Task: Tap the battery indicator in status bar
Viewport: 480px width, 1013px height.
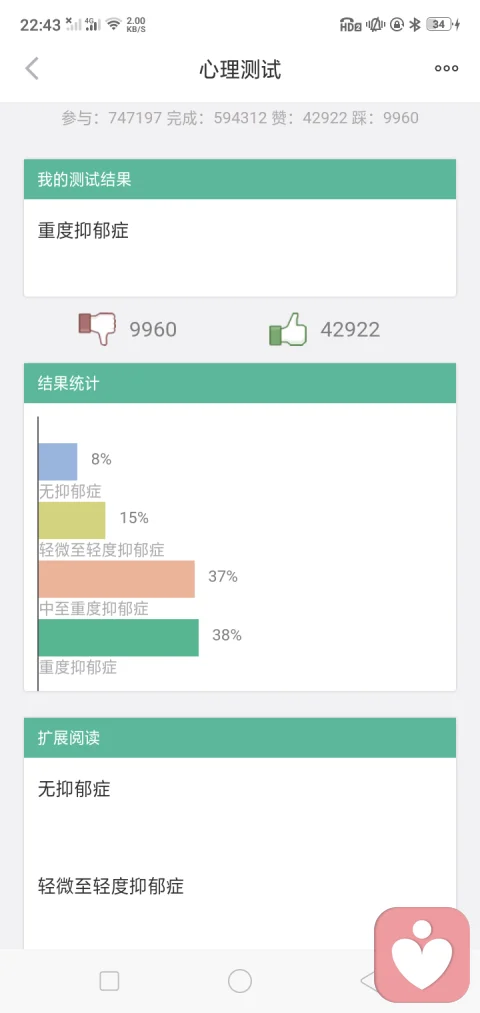Action: tap(442, 25)
